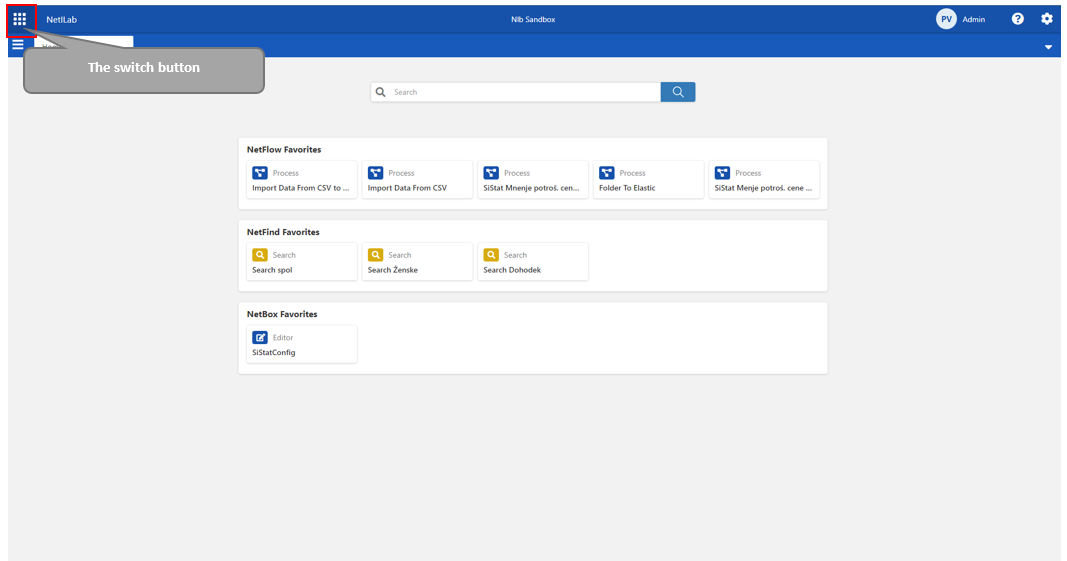Click the Import Data From CSV process icon
The image size is (1067, 561).
click(375, 173)
